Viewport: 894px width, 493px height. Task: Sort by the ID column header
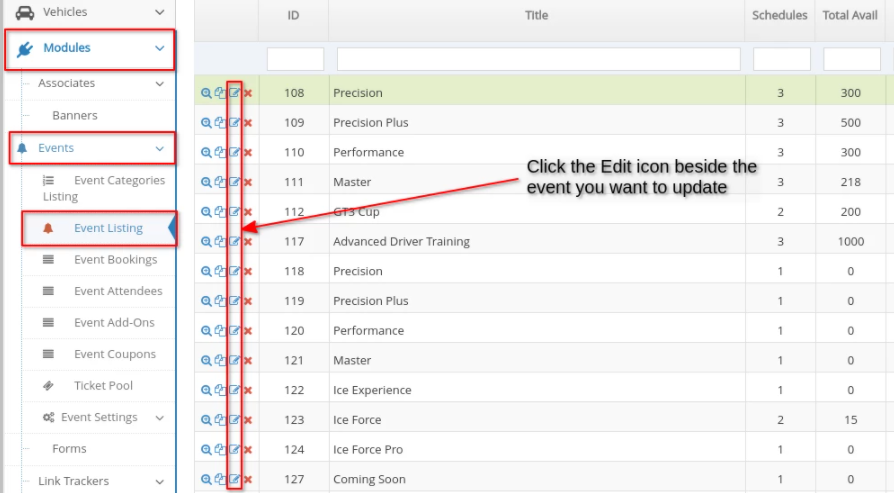pos(293,15)
